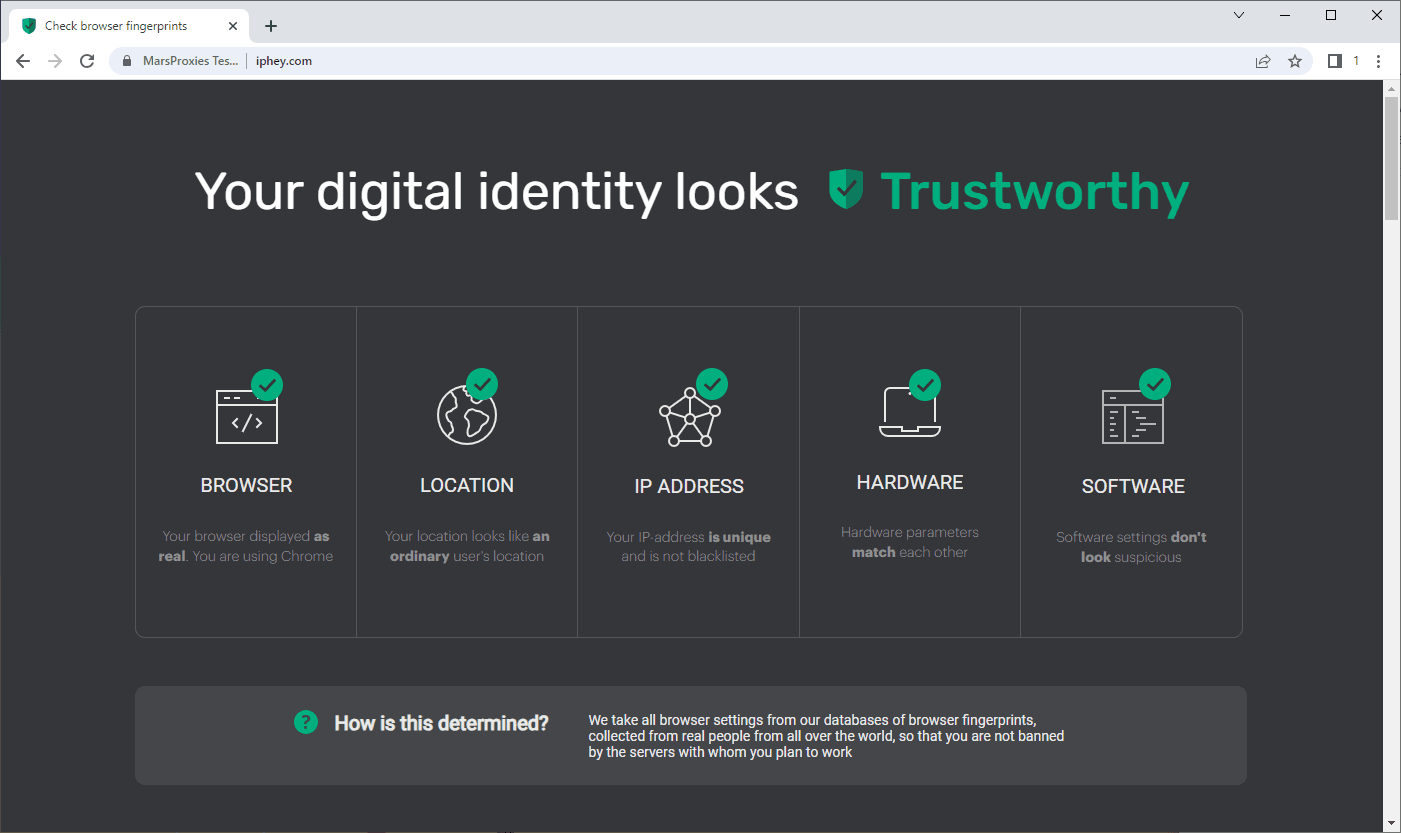The image size is (1401, 833).
Task: Click the green checkmark badge on IP Address
Action: (712, 384)
